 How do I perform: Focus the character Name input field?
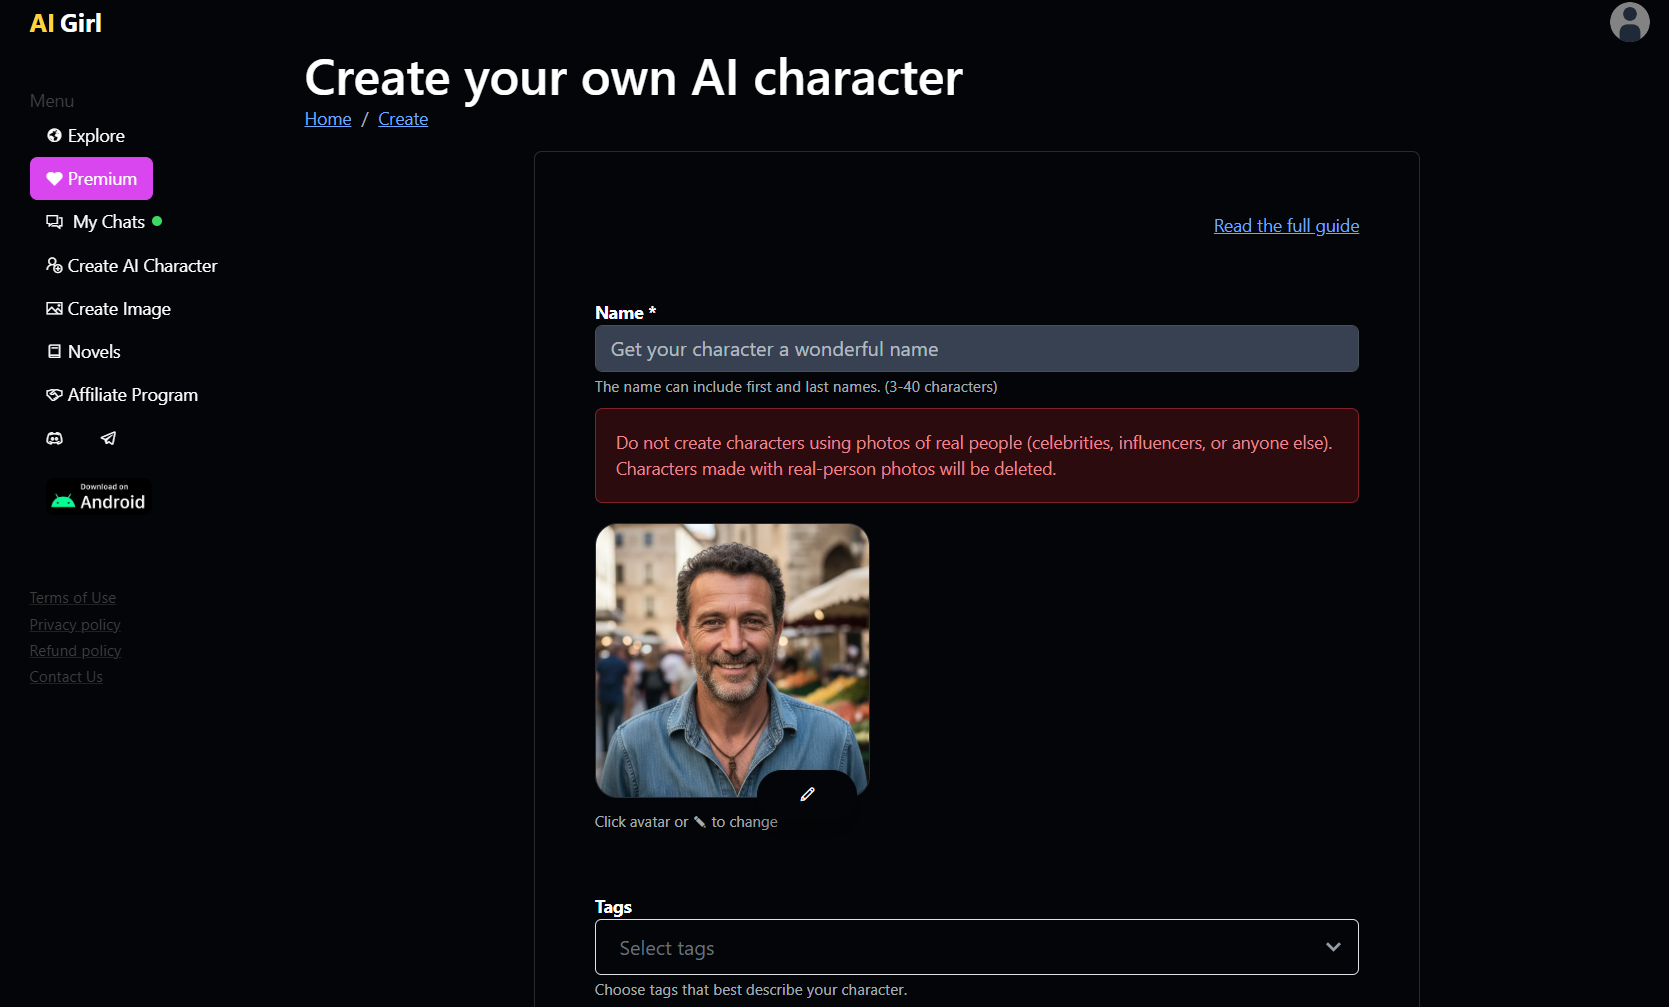click(x=977, y=349)
